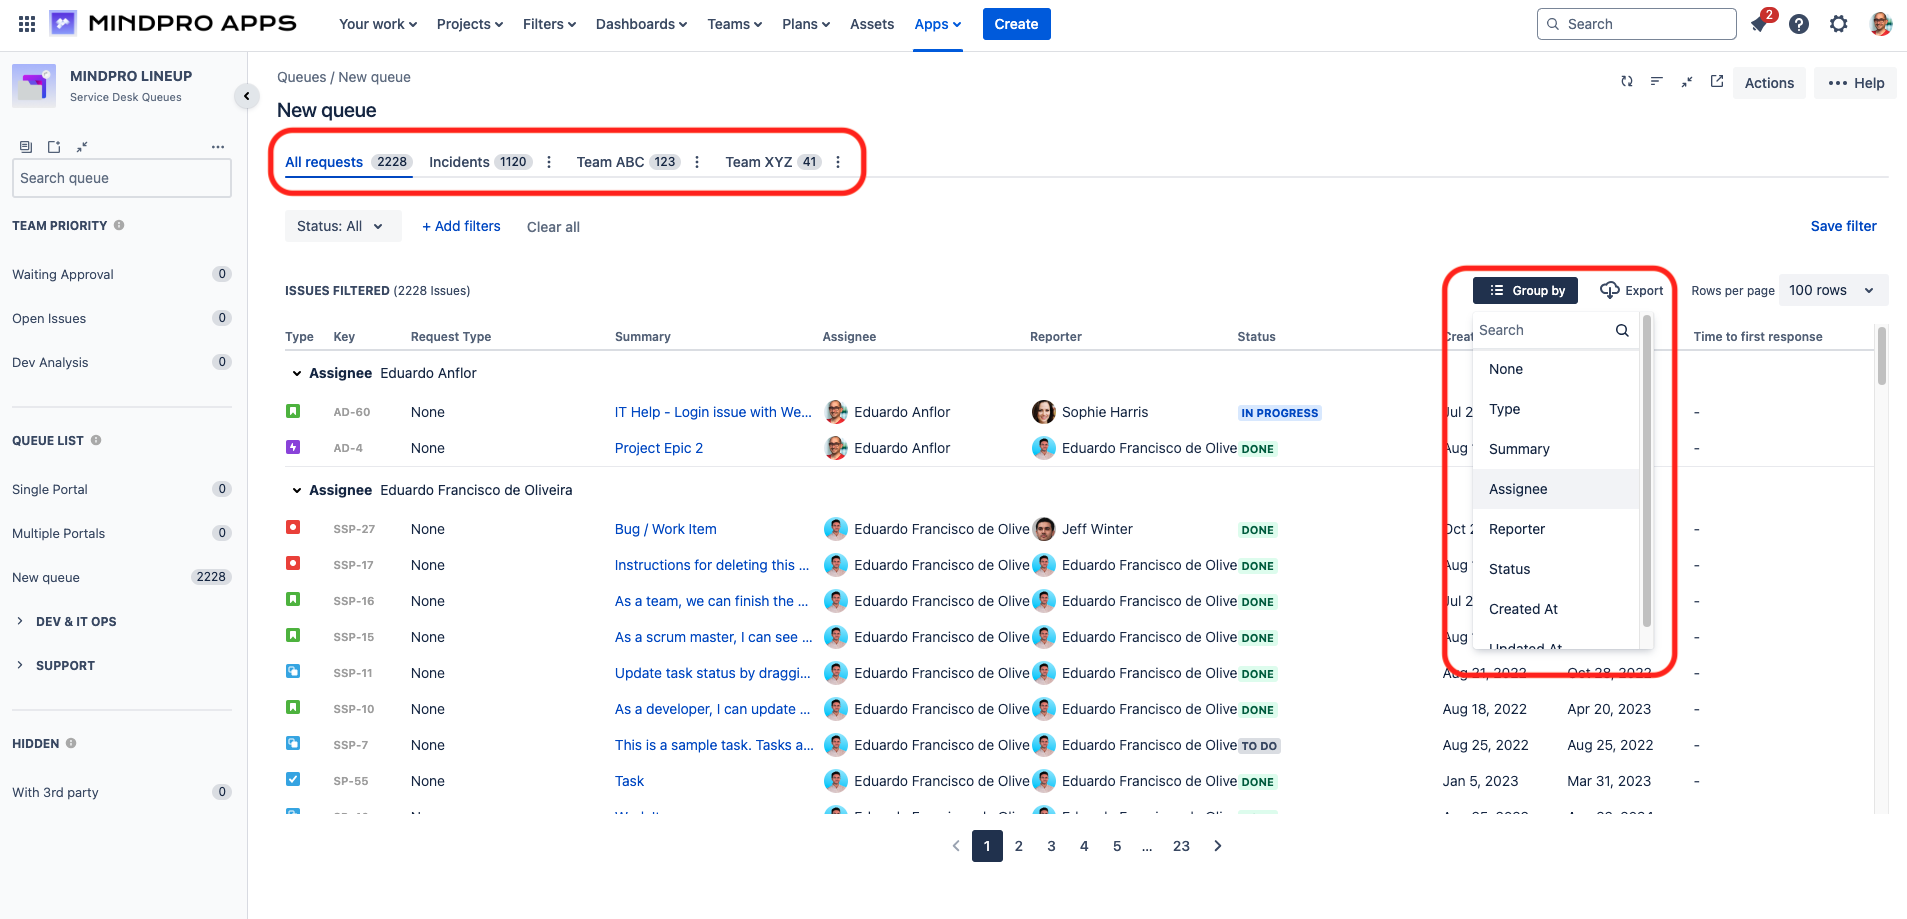The image size is (1907, 919).
Task: Click the create new queue icon
Action: tap(53, 146)
